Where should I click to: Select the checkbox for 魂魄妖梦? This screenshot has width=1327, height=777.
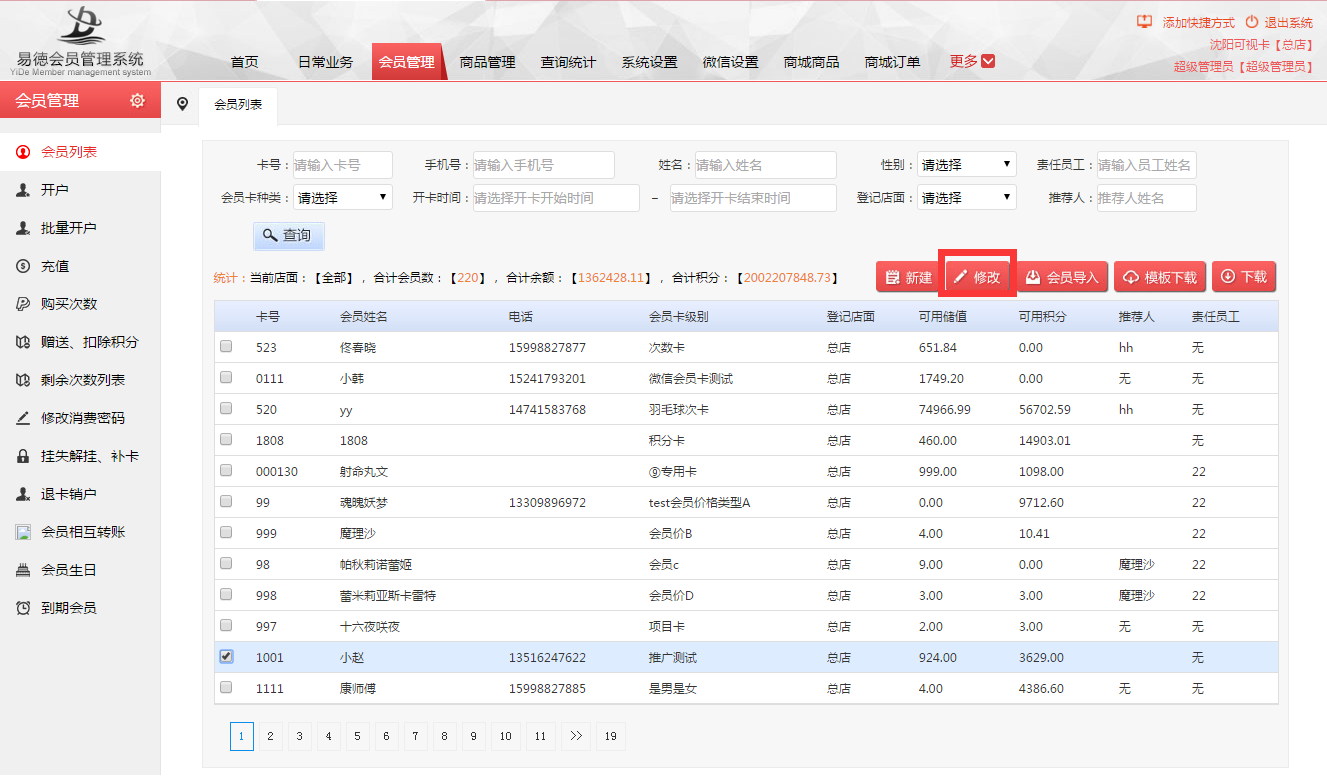(226, 501)
